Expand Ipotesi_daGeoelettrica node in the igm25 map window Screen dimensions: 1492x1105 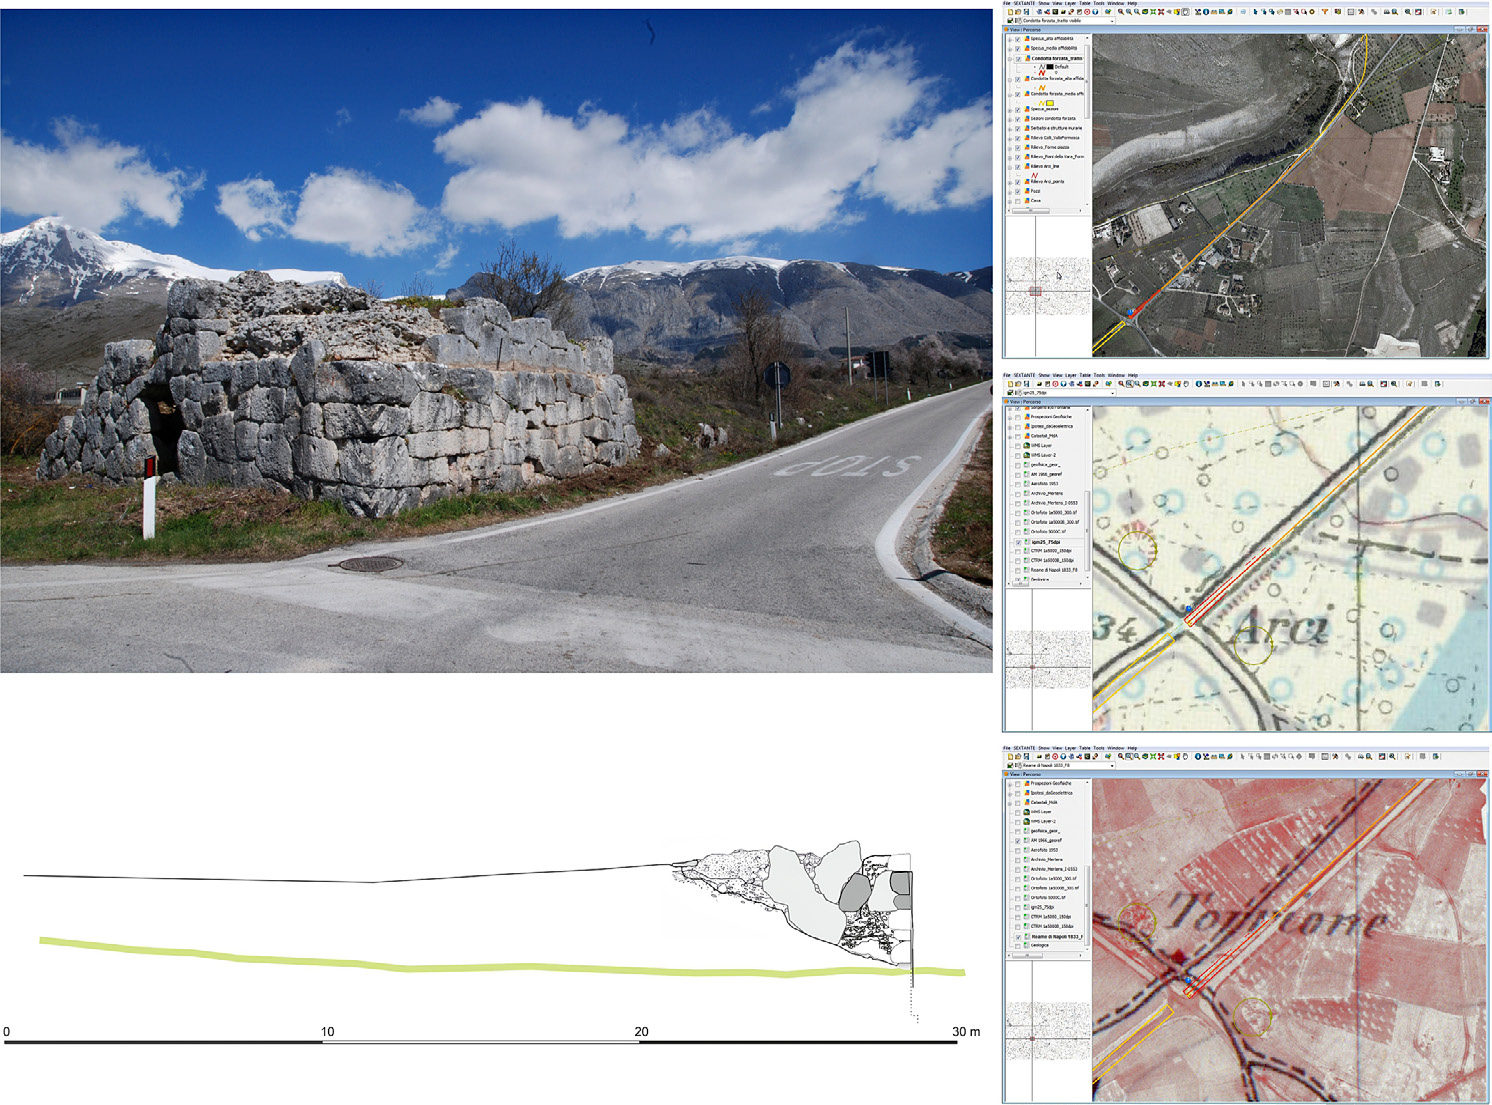1010,427
